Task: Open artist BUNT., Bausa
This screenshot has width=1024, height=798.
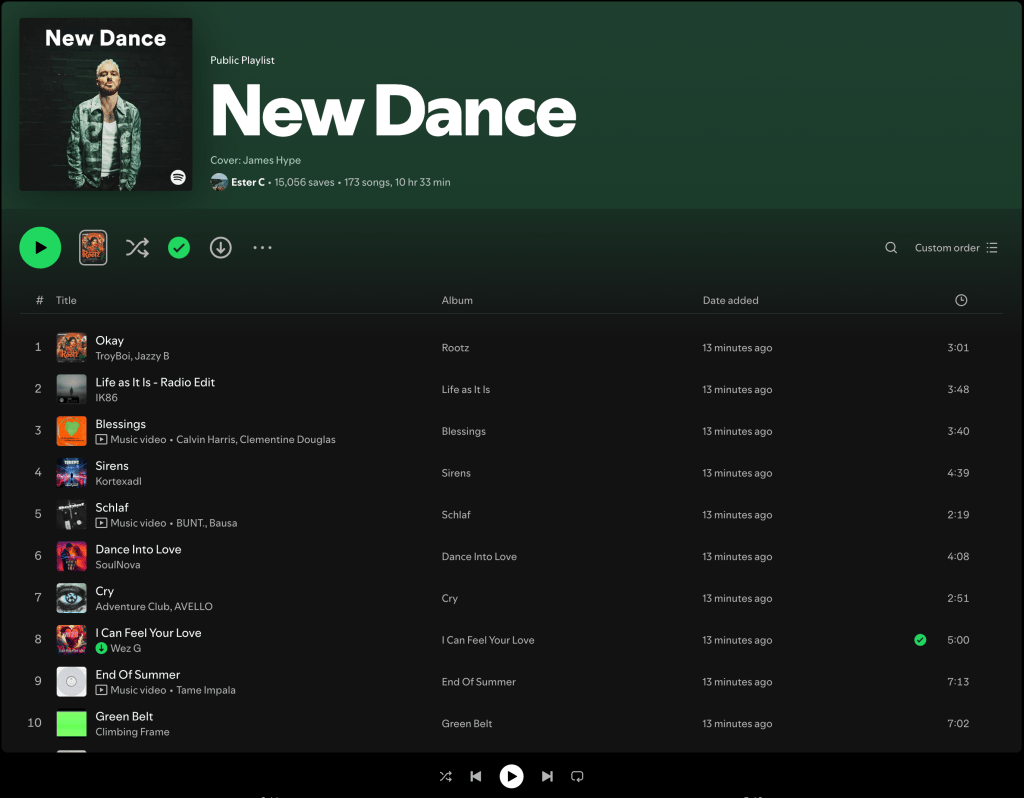Action: coord(206,523)
